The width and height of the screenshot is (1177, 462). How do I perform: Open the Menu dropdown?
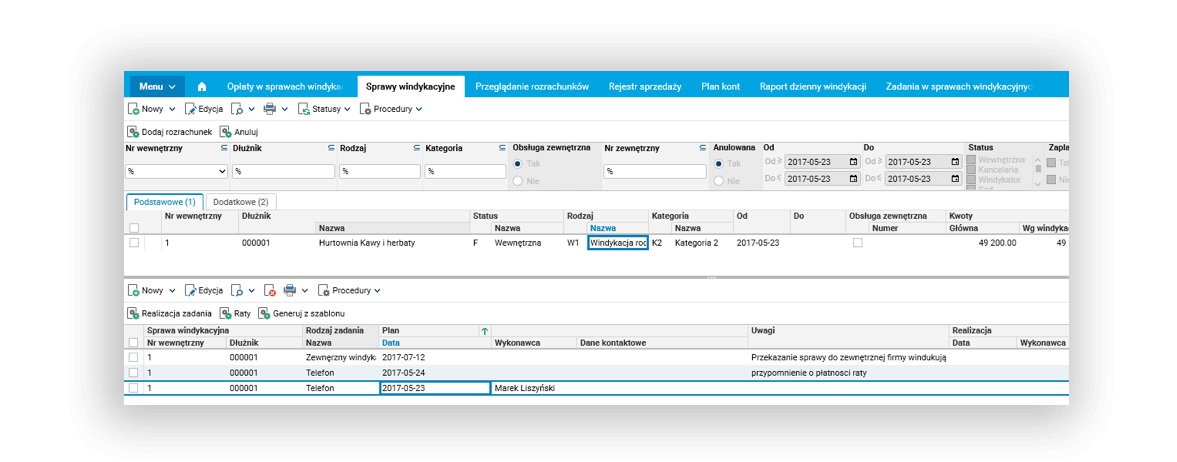coord(158,86)
